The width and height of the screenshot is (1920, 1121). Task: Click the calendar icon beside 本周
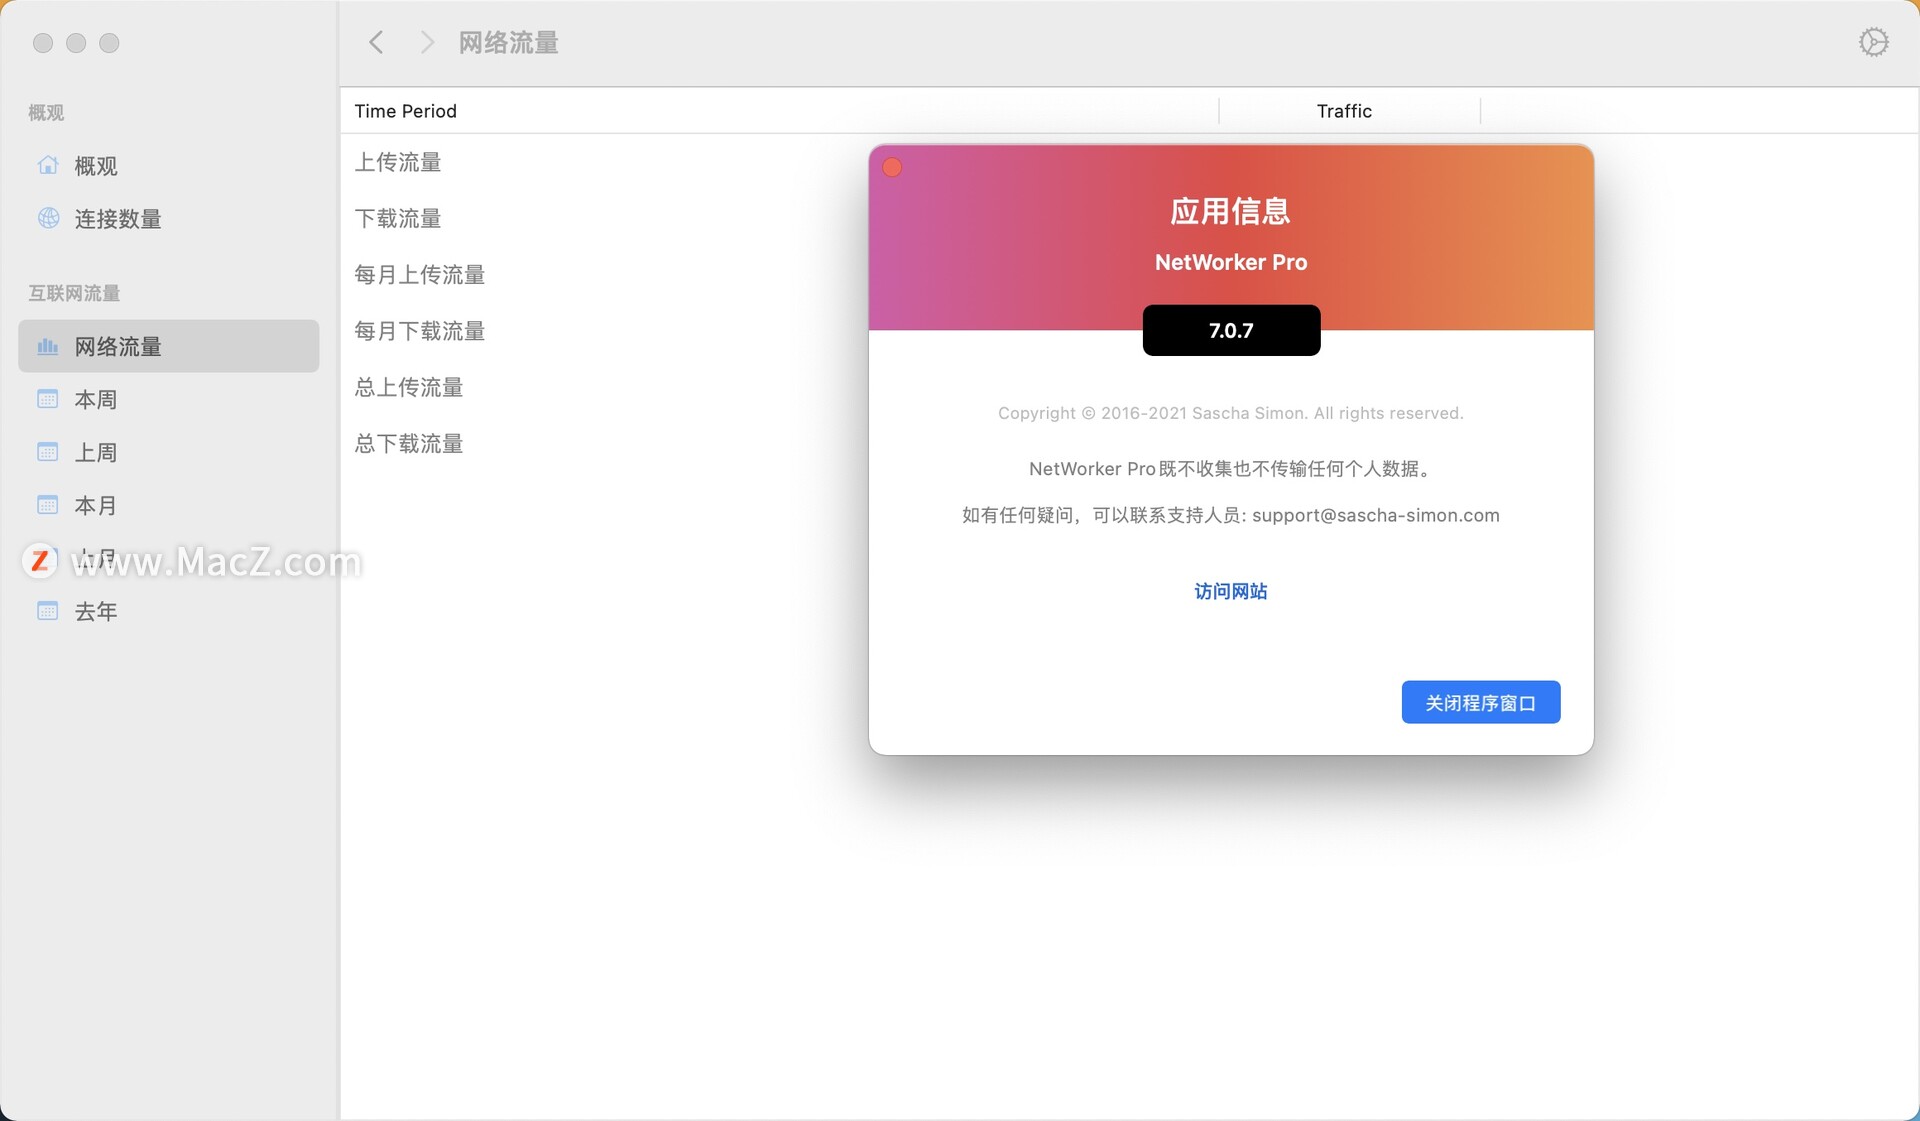[47, 399]
